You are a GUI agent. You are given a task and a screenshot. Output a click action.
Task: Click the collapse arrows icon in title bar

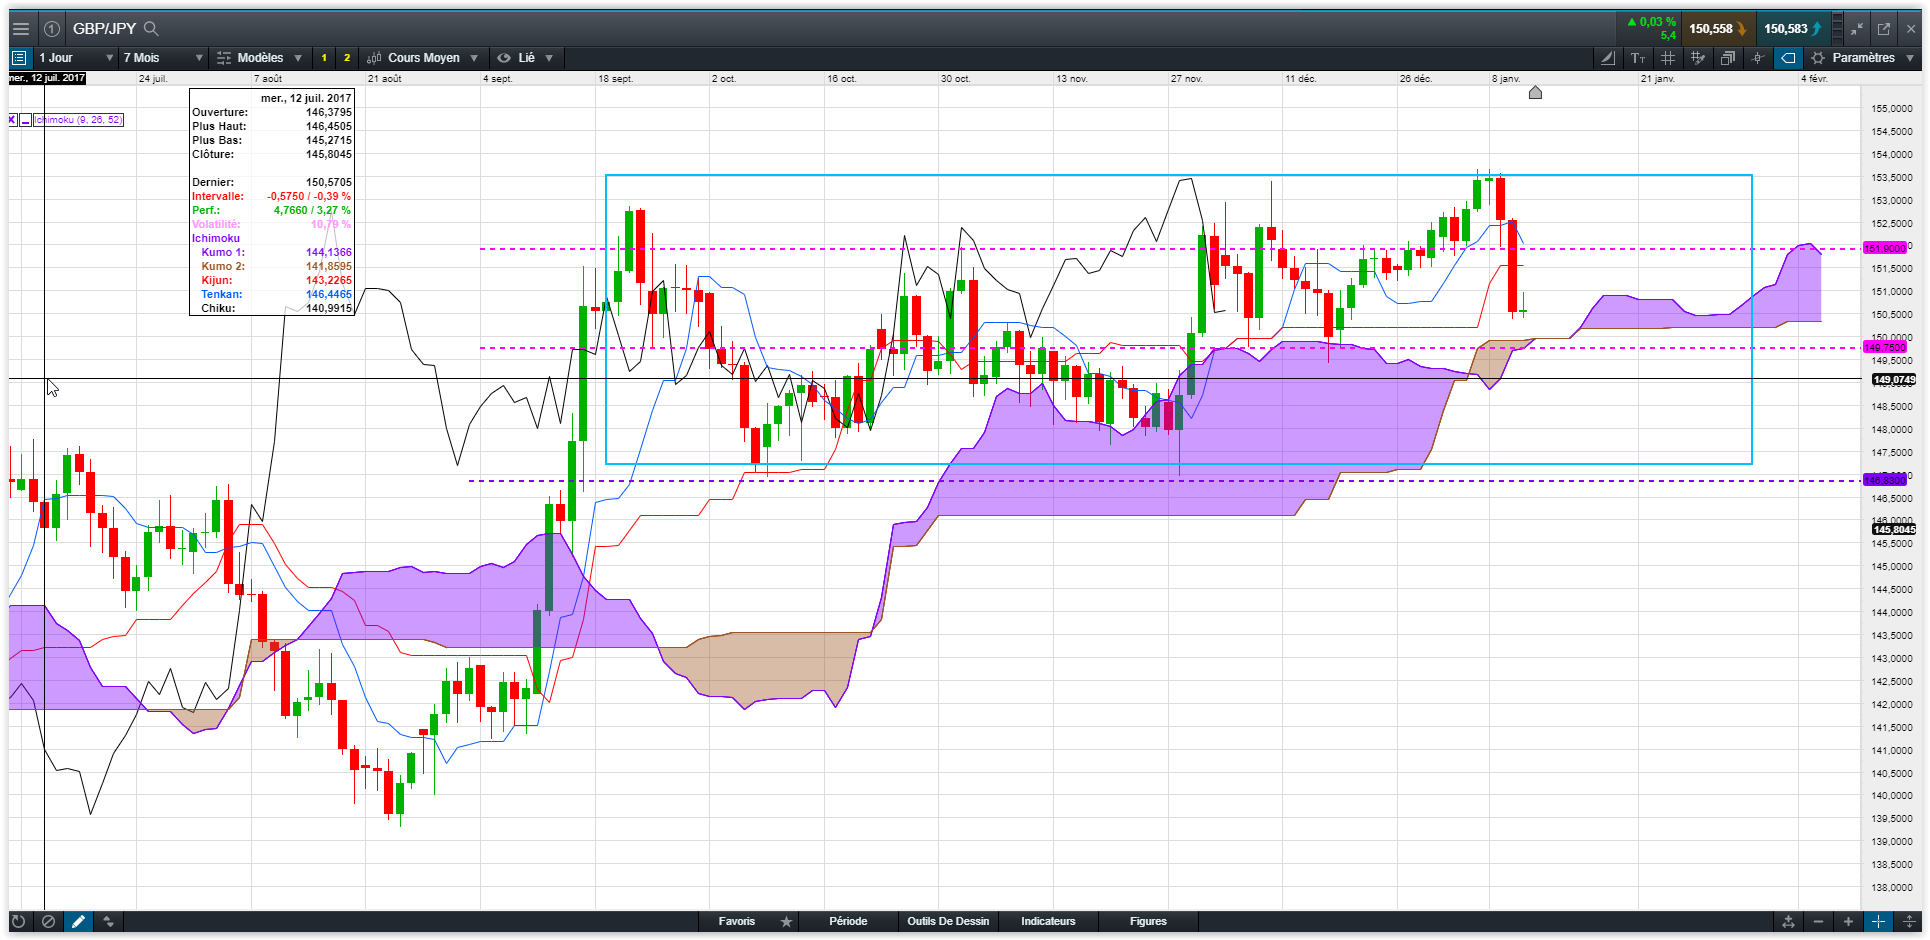click(x=1857, y=29)
